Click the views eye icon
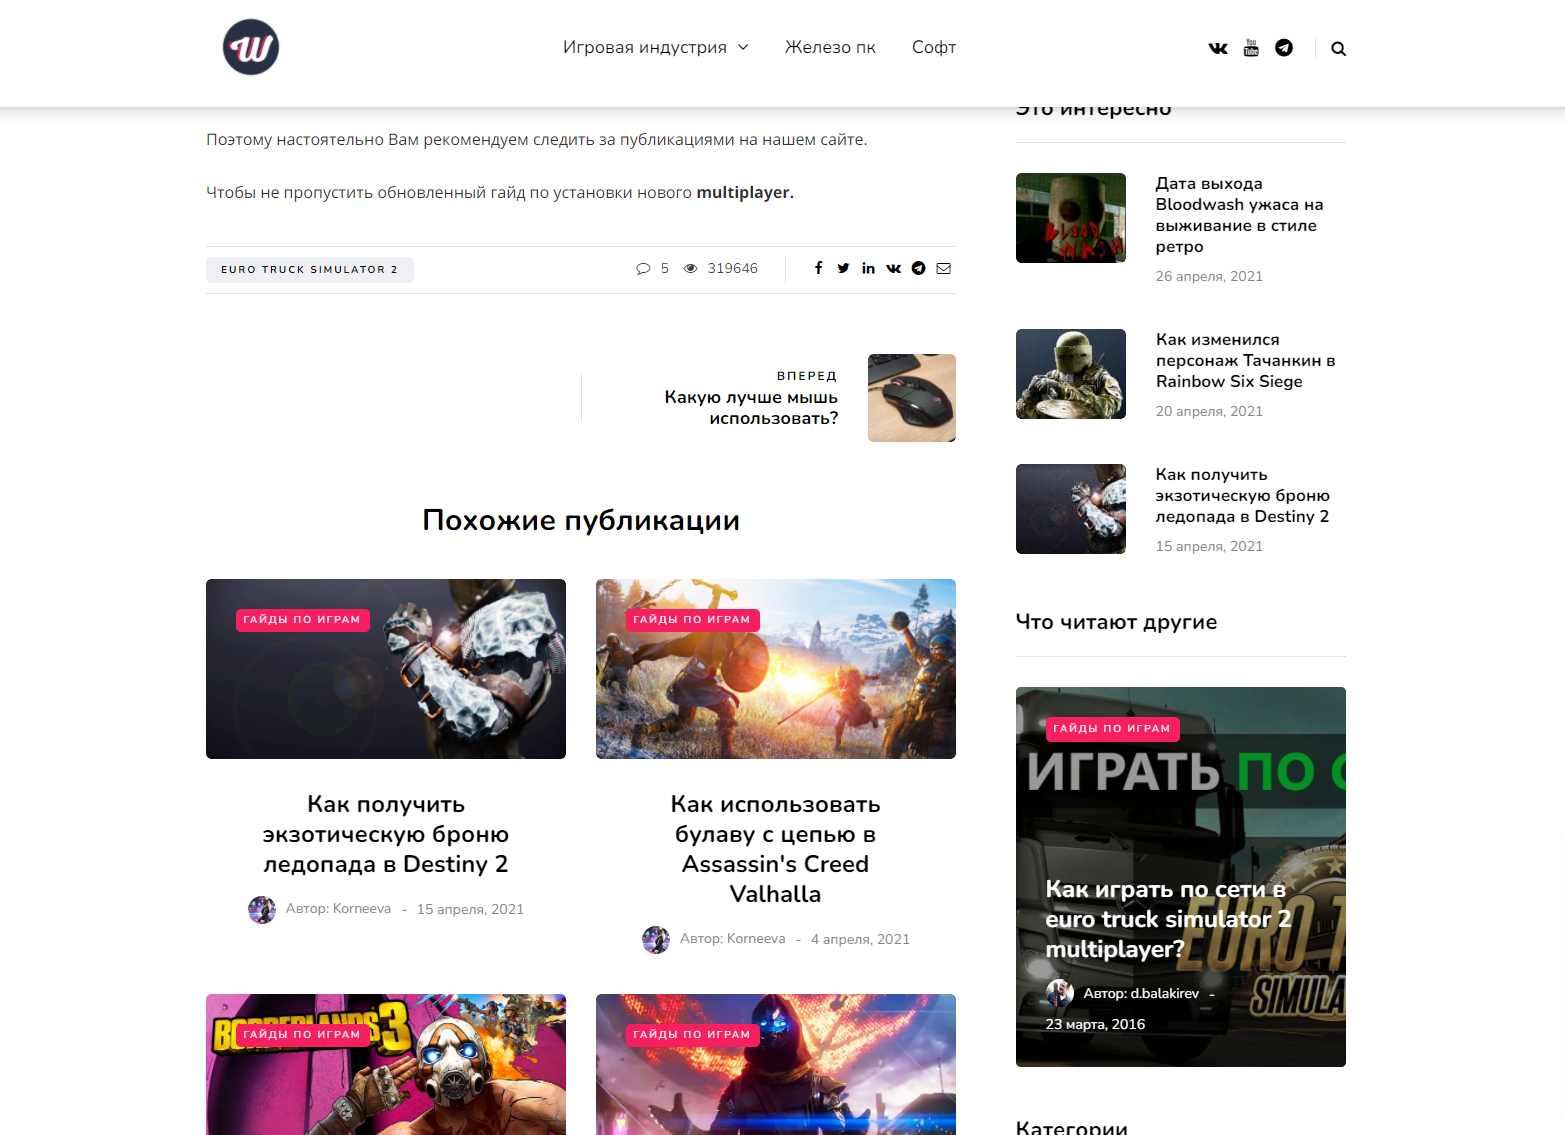Image resolution: width=1565 pixels, height=1135 pixels. (x=690, y=268)
